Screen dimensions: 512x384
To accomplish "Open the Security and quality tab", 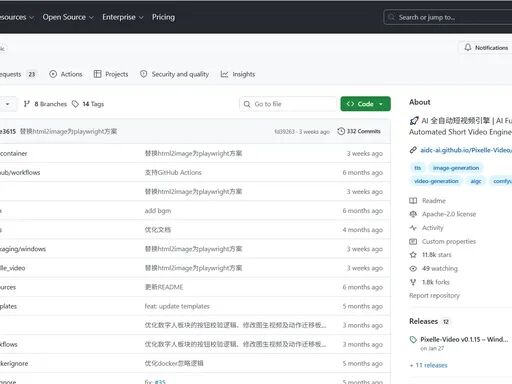I will point(175,74).
